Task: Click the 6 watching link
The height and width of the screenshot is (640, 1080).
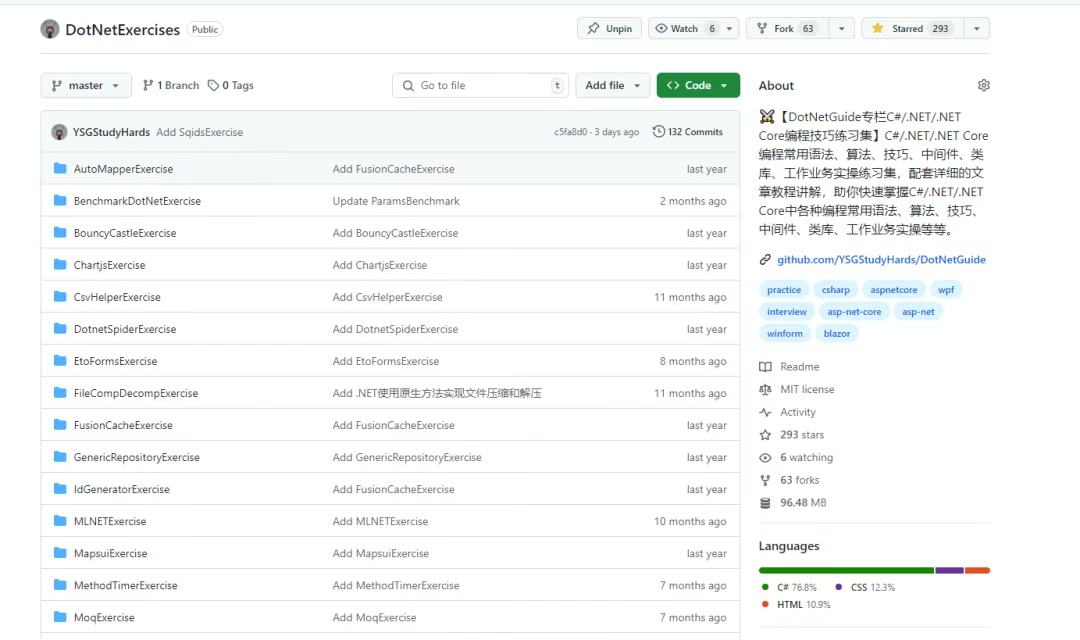Action: click(807, 457)
